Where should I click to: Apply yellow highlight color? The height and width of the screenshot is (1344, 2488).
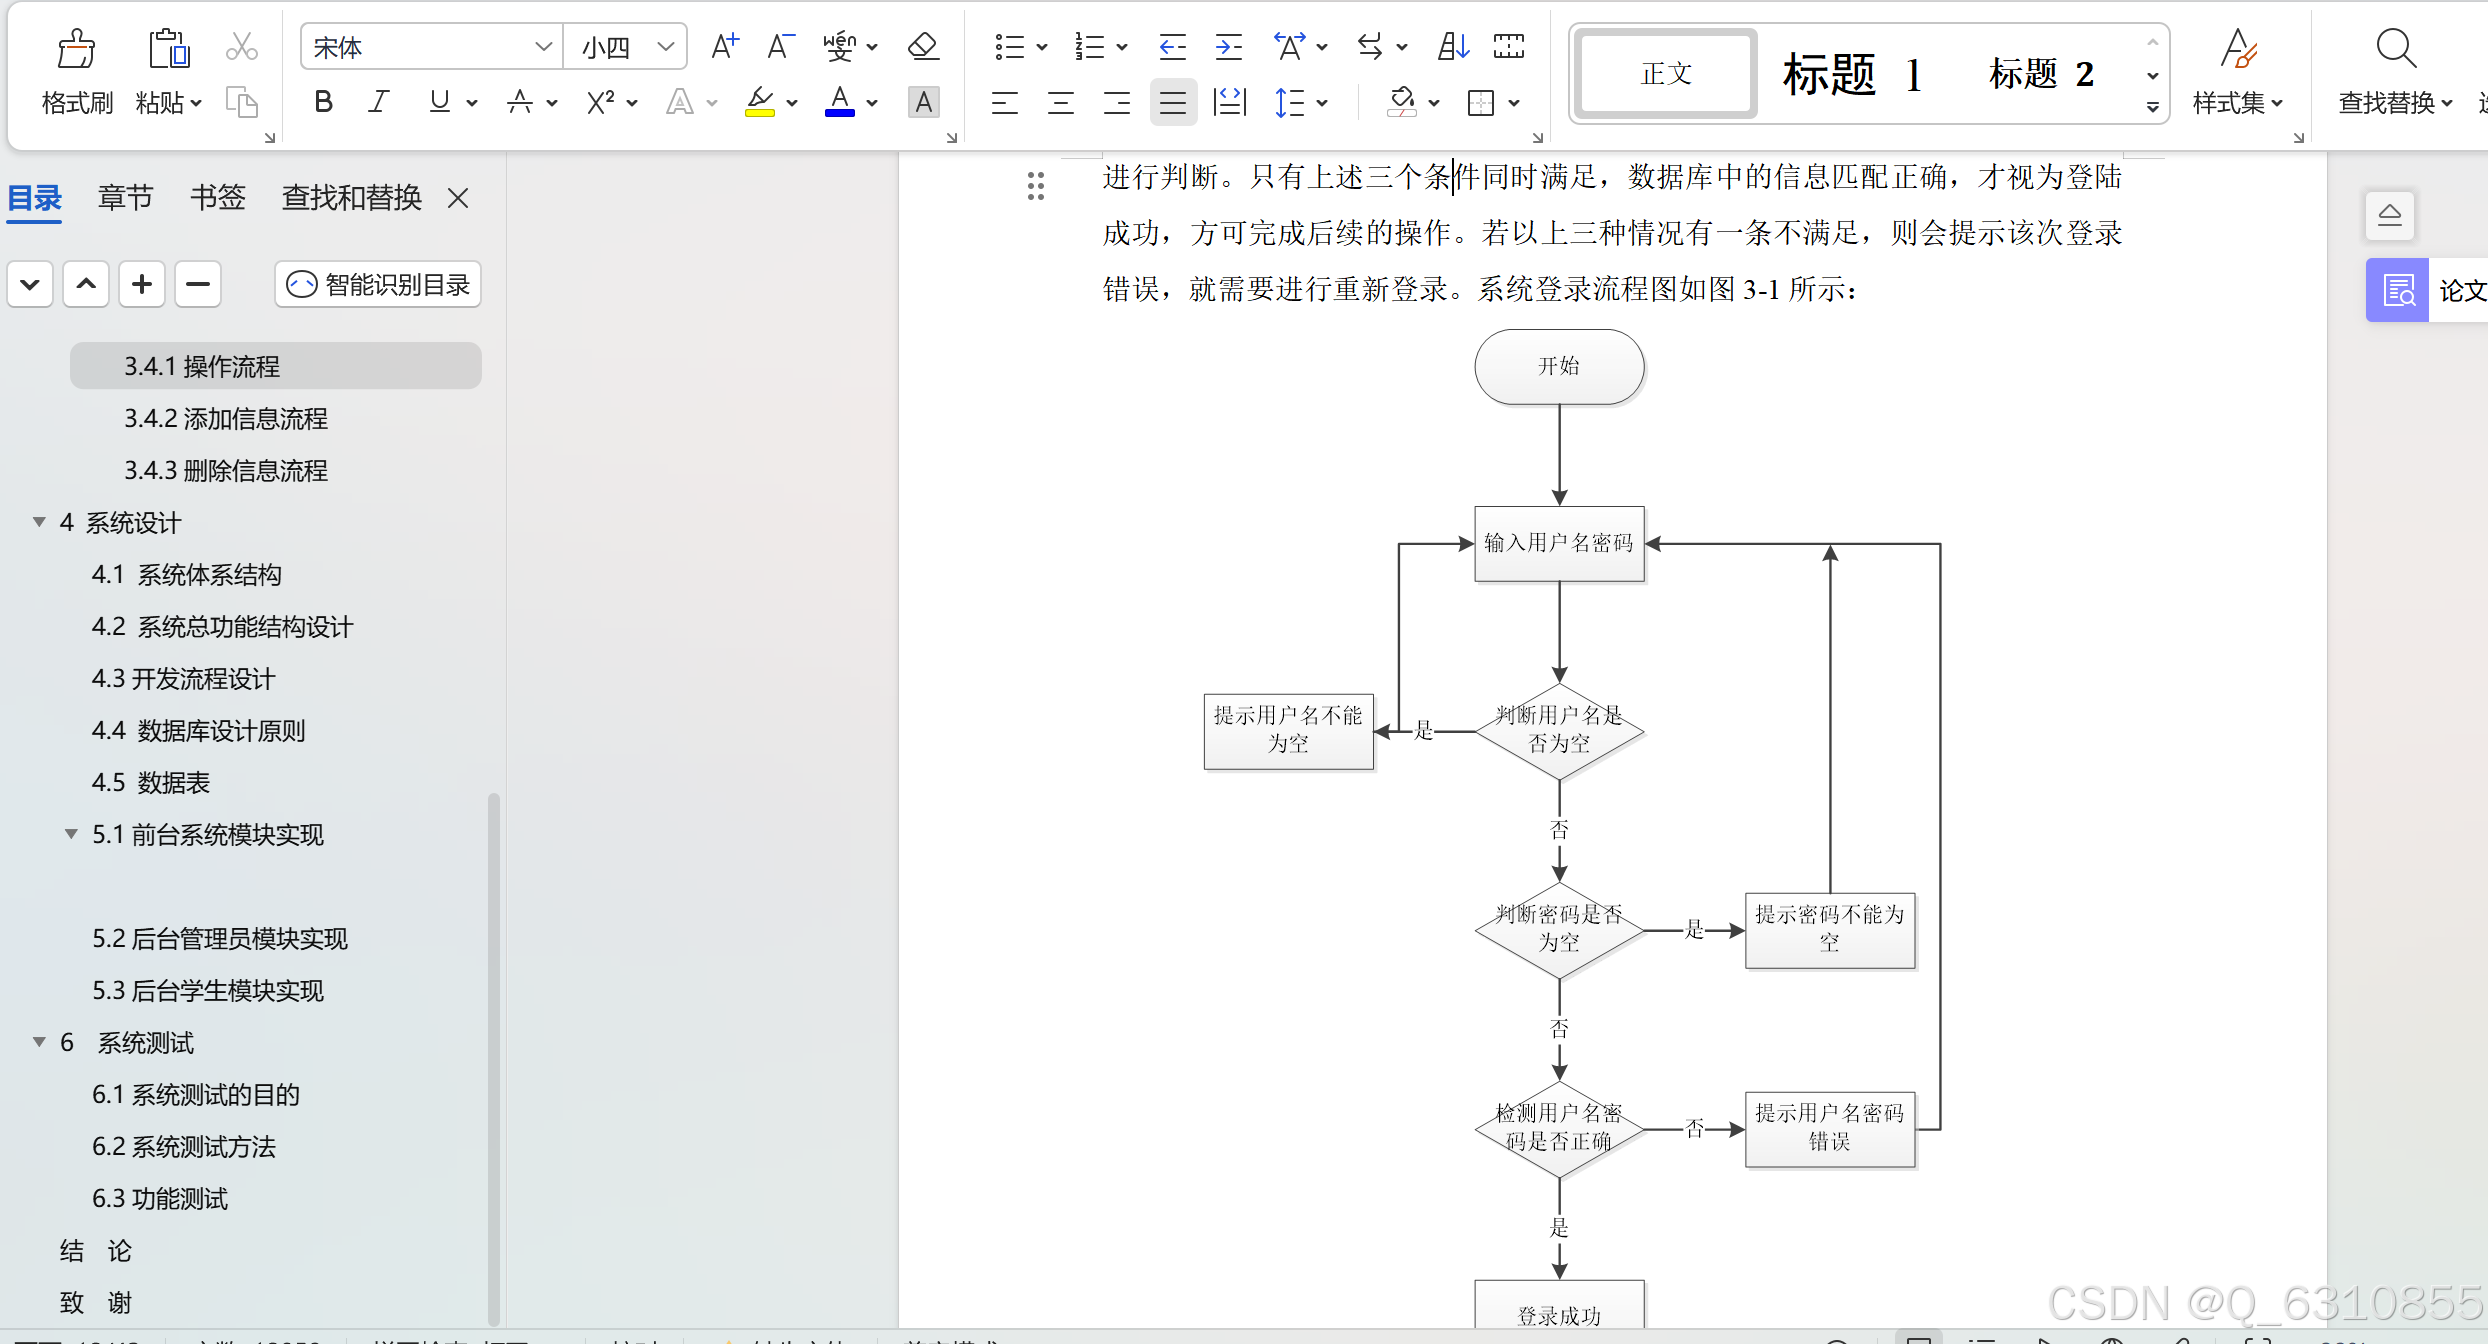pos(760,101)
